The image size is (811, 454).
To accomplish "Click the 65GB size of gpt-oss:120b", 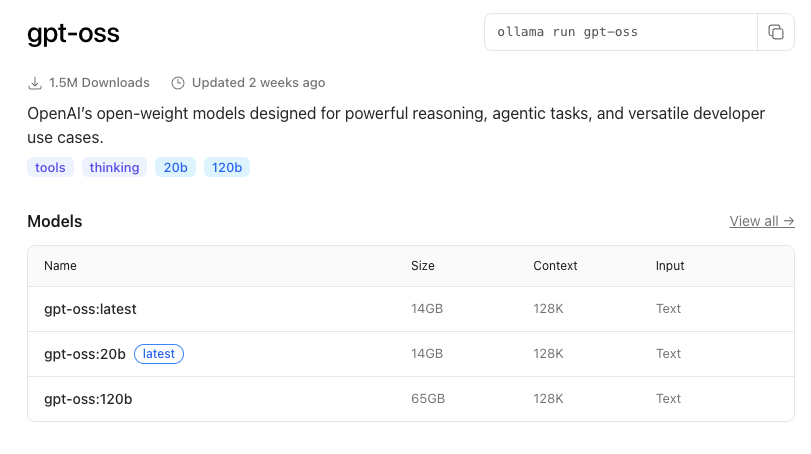I will click(428, 399).
